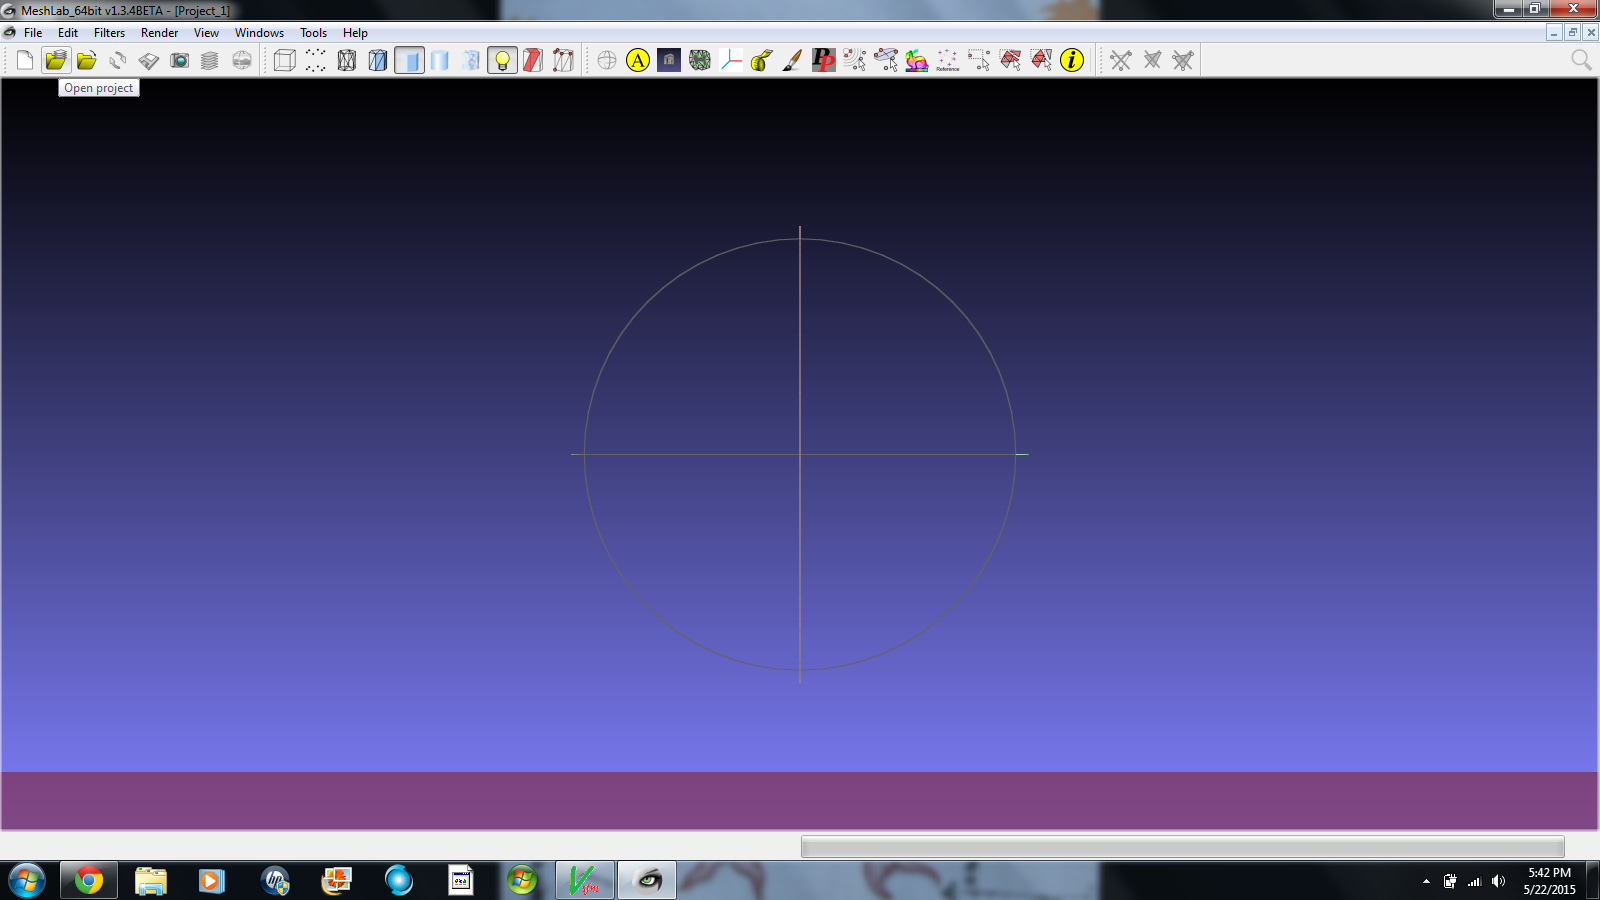Toggle hidden lines render mode
Screen dimensions: 1600x900
(378, 60)
